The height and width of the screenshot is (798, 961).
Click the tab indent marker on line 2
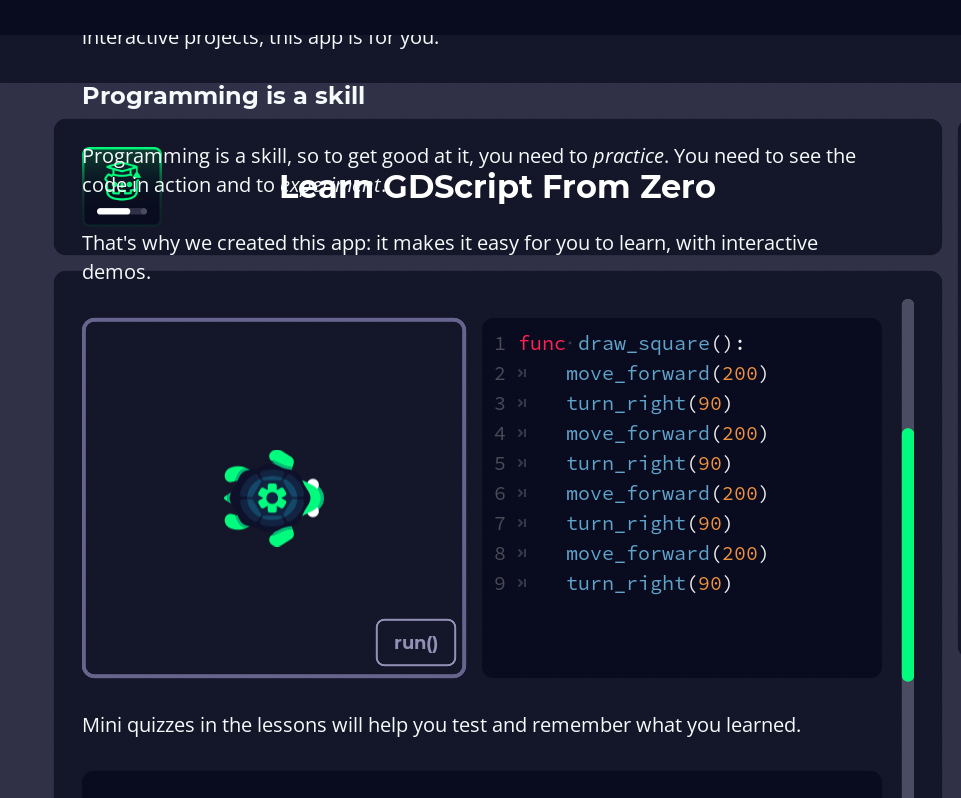pyautogui.click(x=522, y=373)
